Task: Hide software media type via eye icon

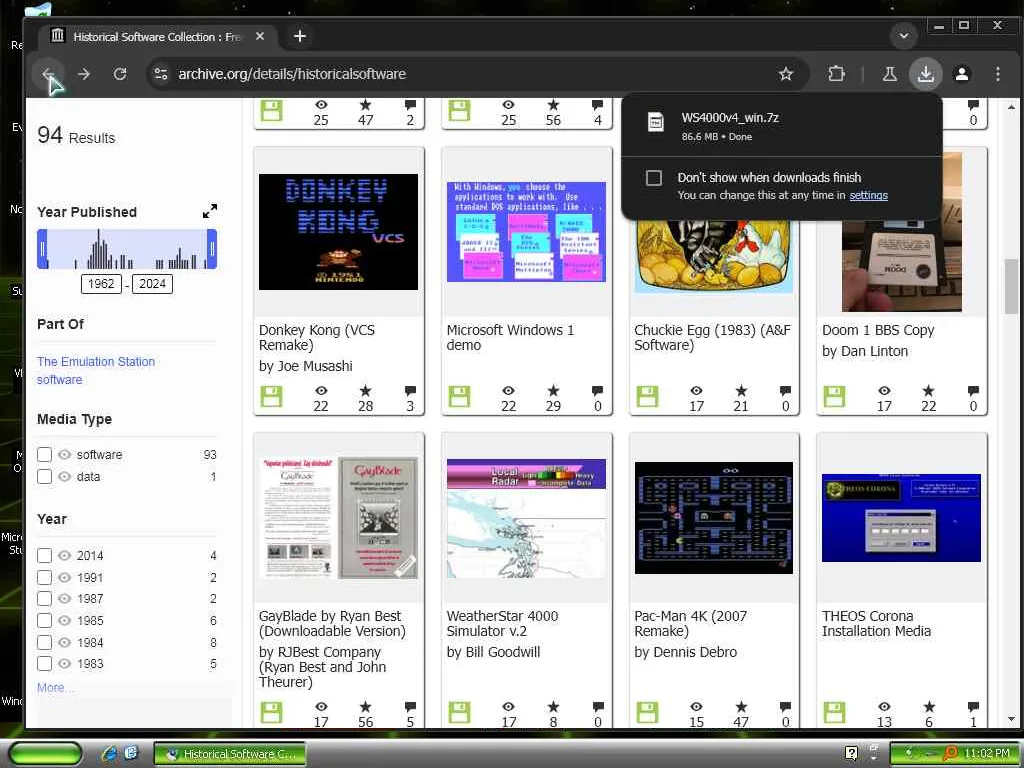Action: tap(64, 455)
